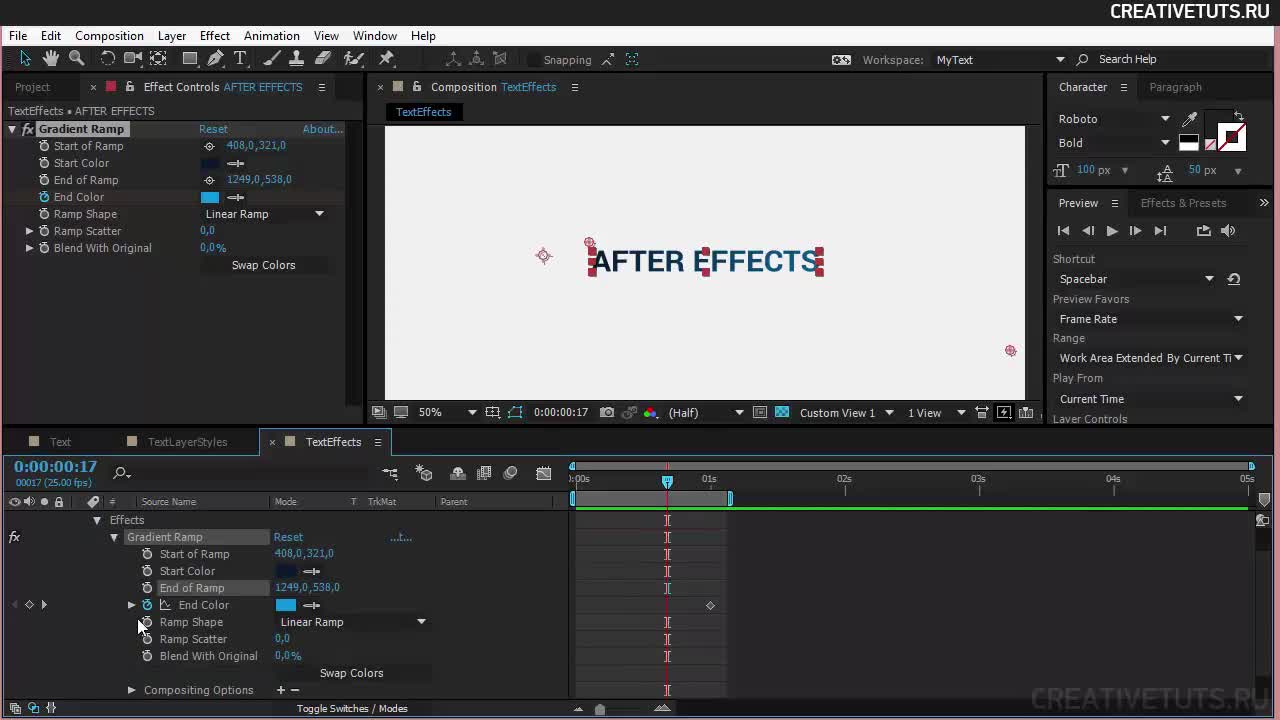Select the Roto Brush tool

353,59
